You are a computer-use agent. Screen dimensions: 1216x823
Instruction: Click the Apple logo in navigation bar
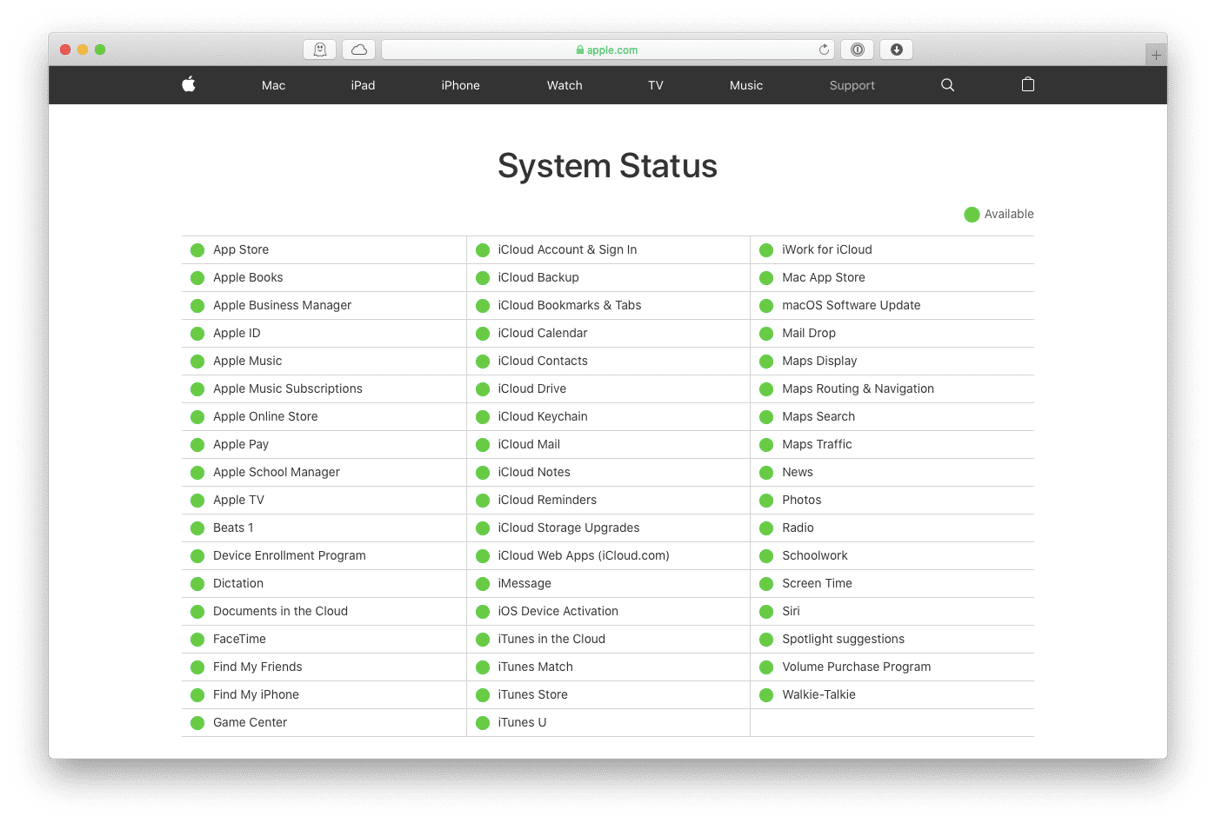(x=188, y=85)
